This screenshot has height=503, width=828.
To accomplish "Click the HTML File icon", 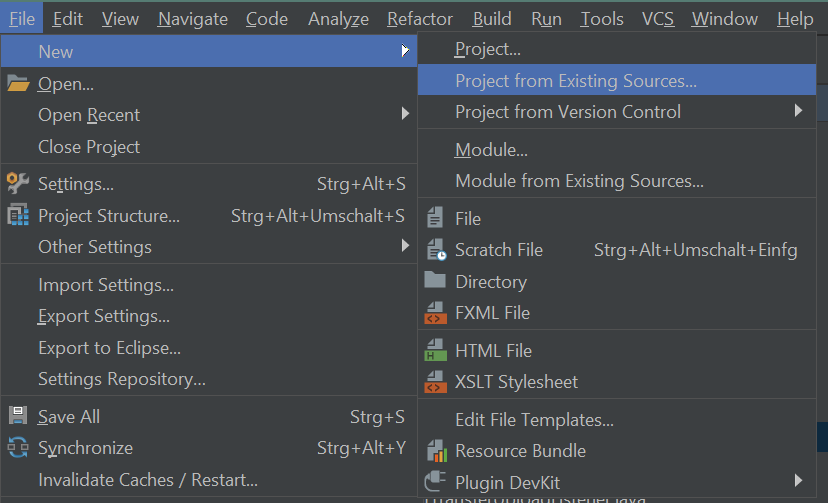I will pyautogui.click(x=435, y=351).
